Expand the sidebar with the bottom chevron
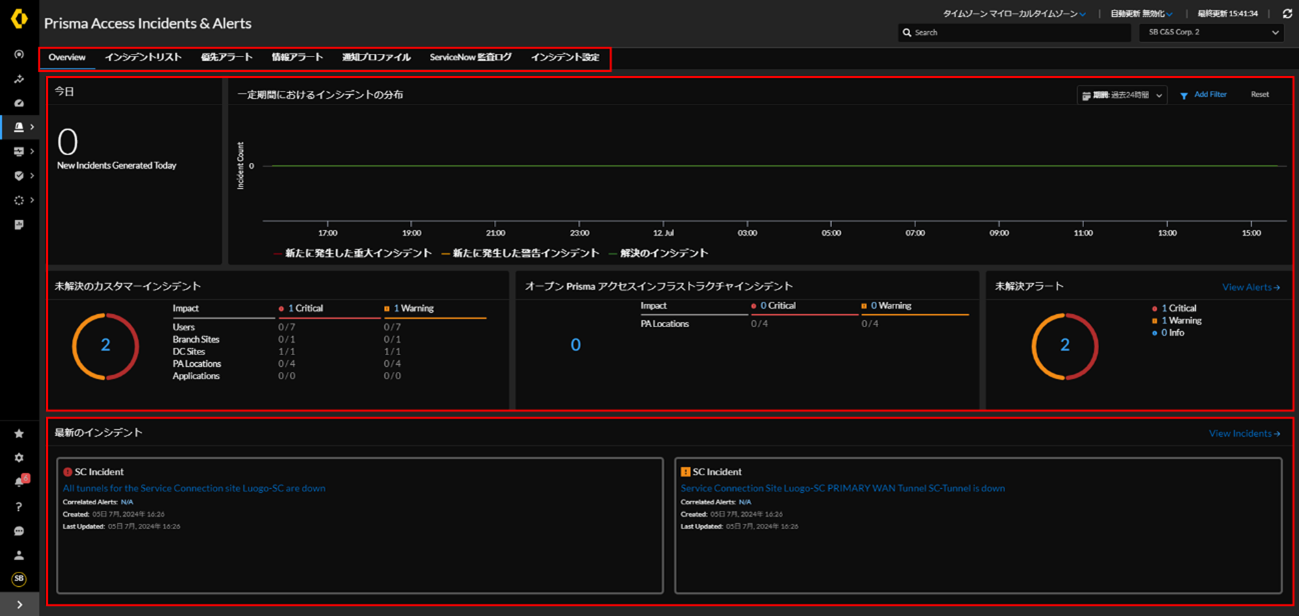Screen dimensions: 1299x616 click(x=19, y=605)
